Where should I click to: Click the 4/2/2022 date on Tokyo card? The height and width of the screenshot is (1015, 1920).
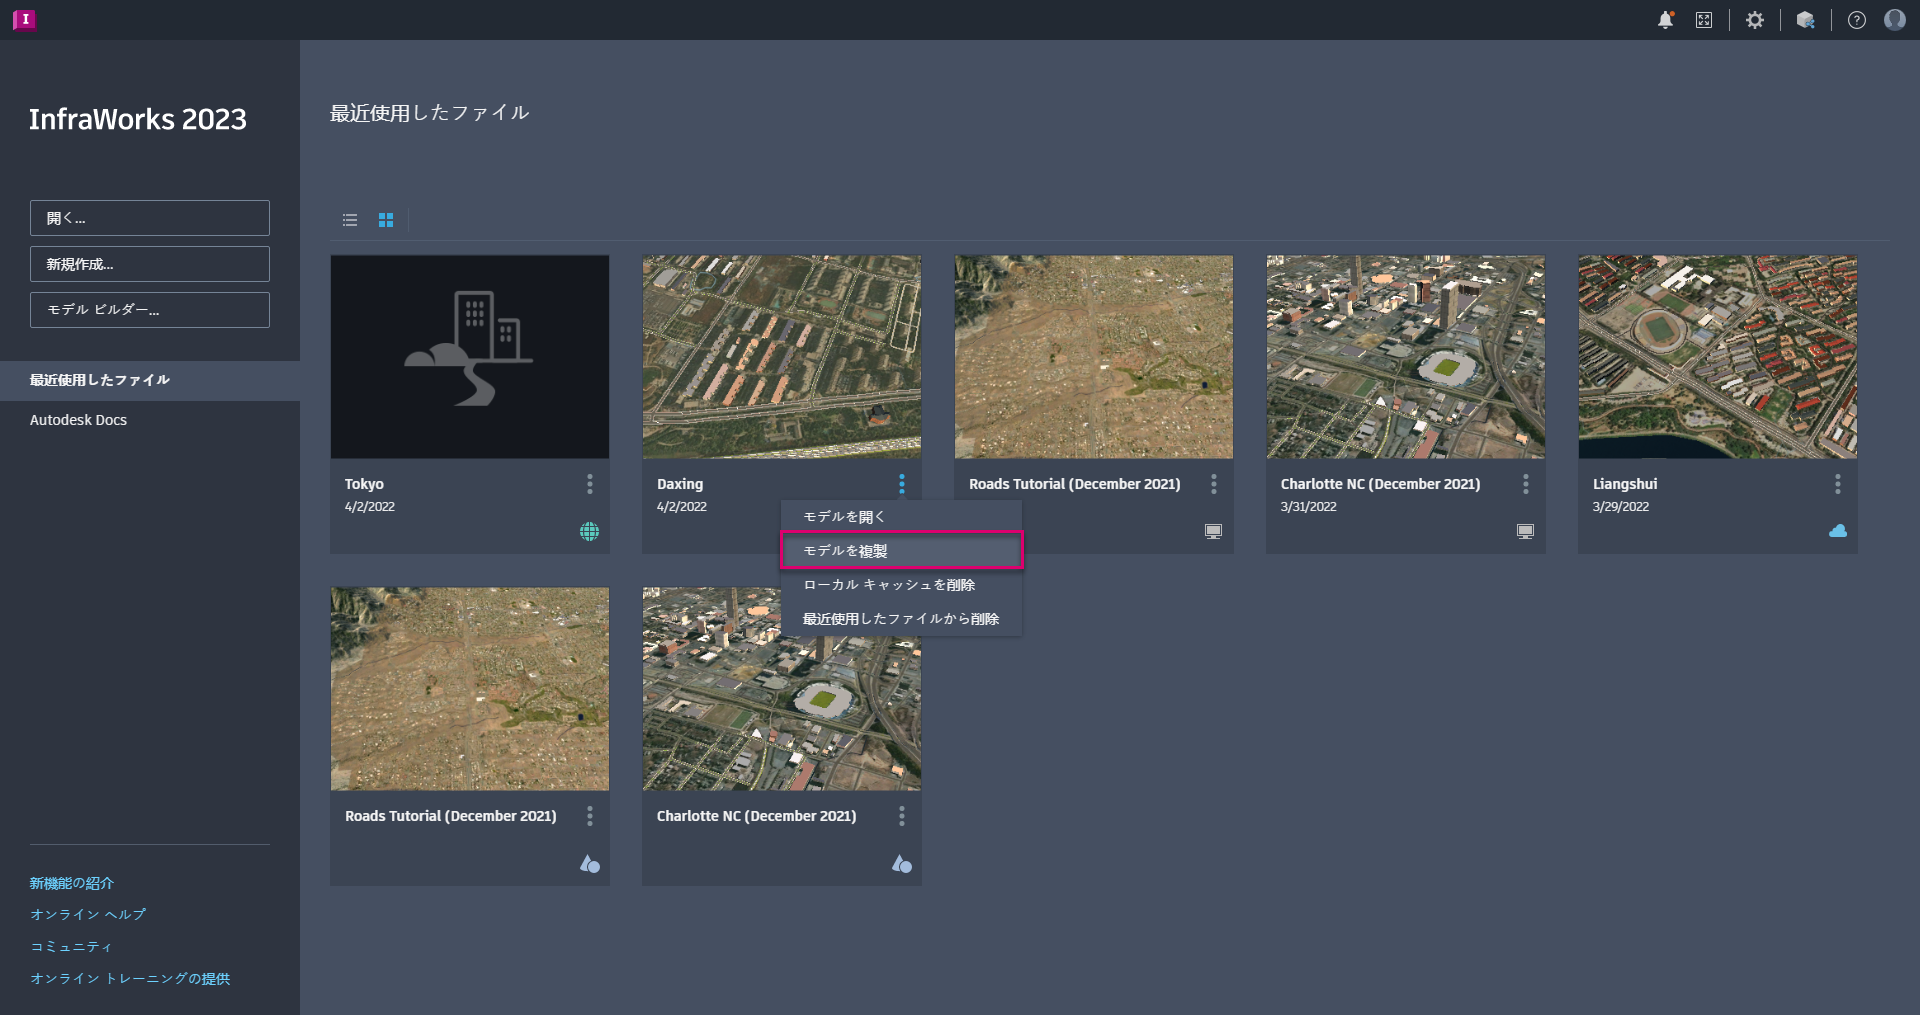tap(370, 507)
